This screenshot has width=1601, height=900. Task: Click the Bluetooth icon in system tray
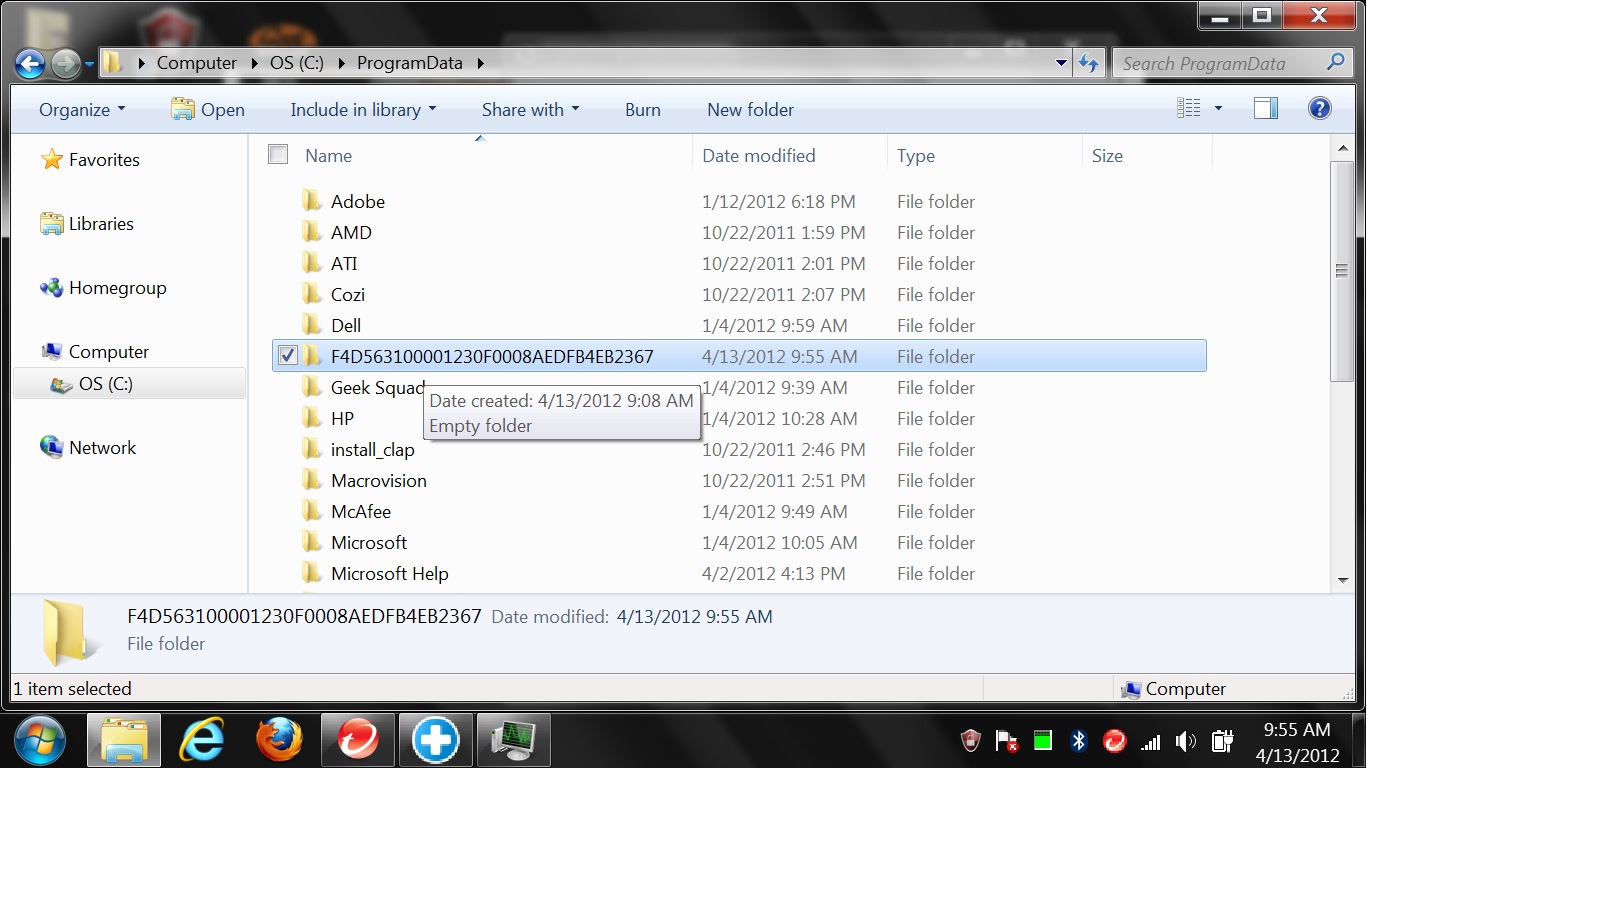tap(1078, 741)
